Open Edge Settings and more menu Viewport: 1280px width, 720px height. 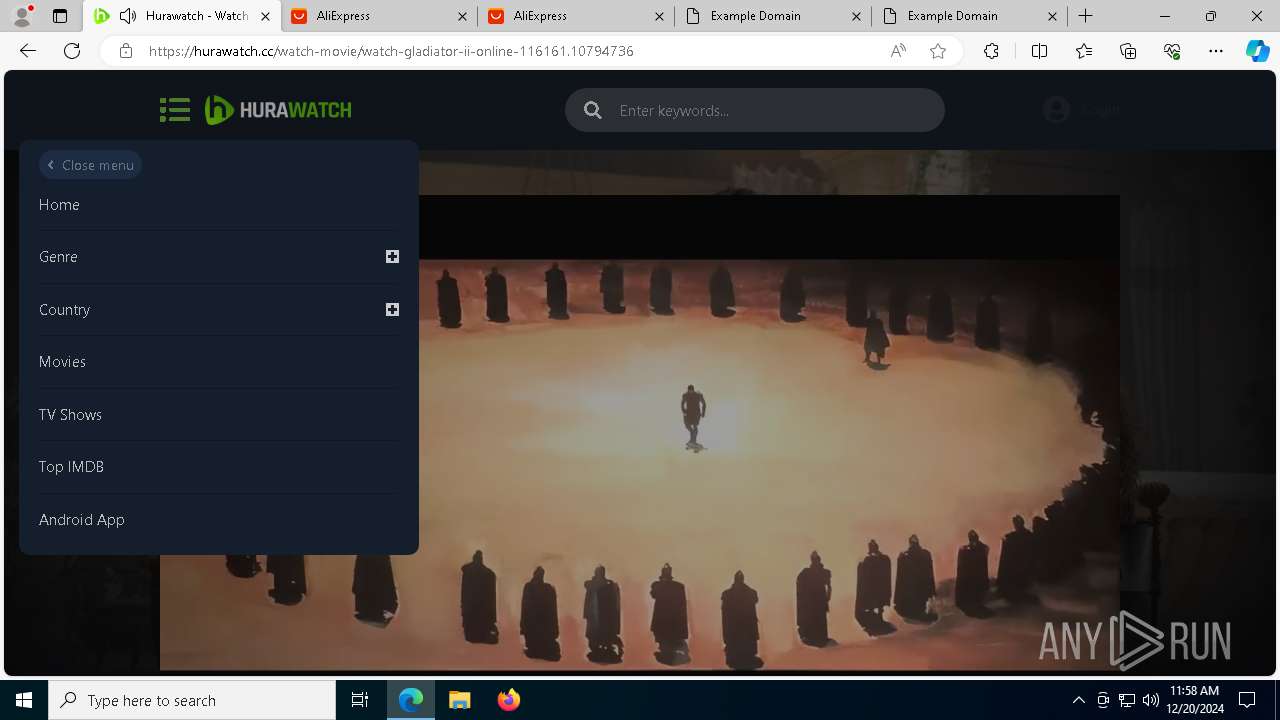pos(1216,51)
